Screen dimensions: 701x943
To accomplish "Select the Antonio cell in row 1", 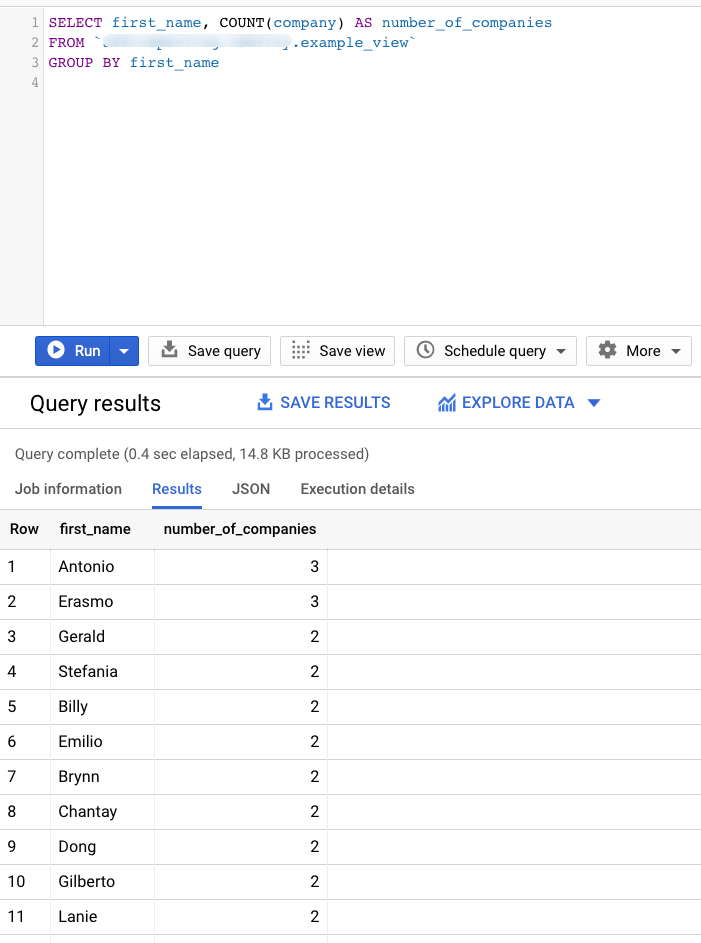I will [x=87, y=566].
